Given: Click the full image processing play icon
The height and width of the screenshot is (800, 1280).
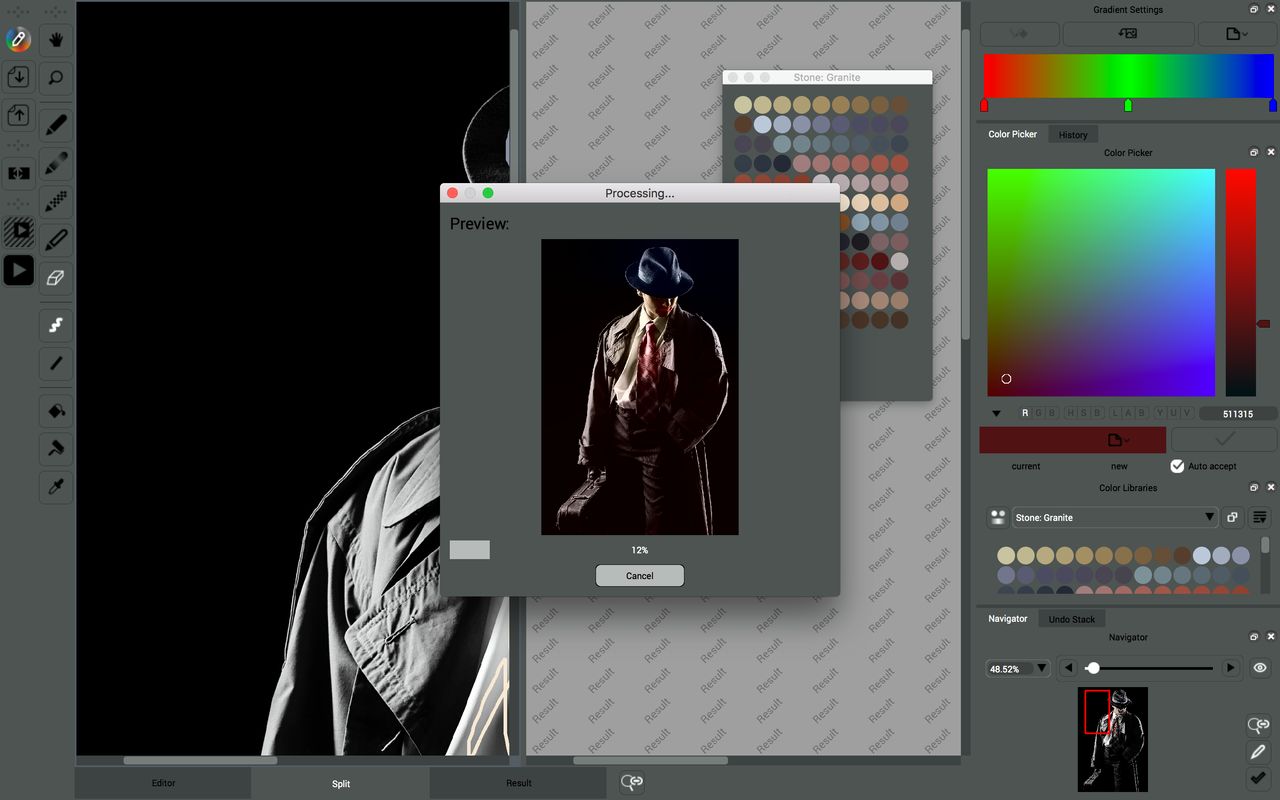Looking at the screenshot, I should (x=18, y=270).
